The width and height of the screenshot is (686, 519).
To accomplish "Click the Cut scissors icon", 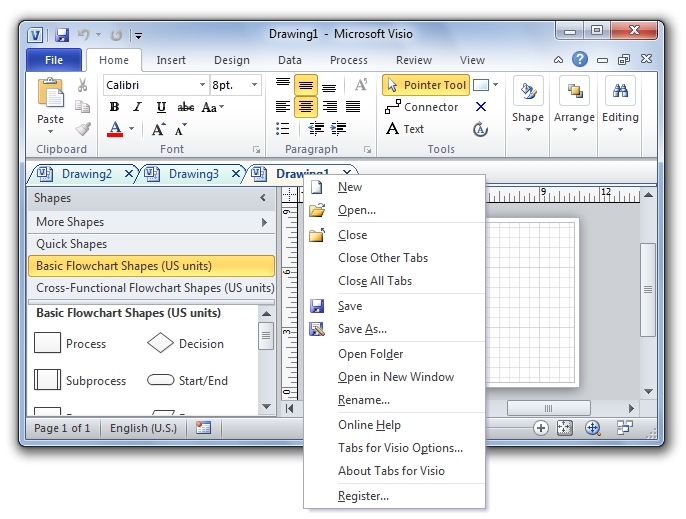I will 82,85.
